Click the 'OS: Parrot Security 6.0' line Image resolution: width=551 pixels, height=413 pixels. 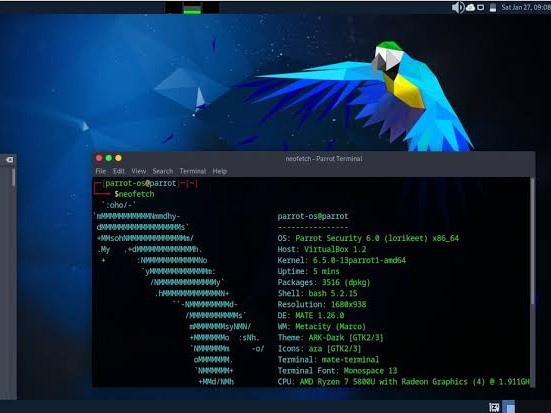click(x=368, y=238)
